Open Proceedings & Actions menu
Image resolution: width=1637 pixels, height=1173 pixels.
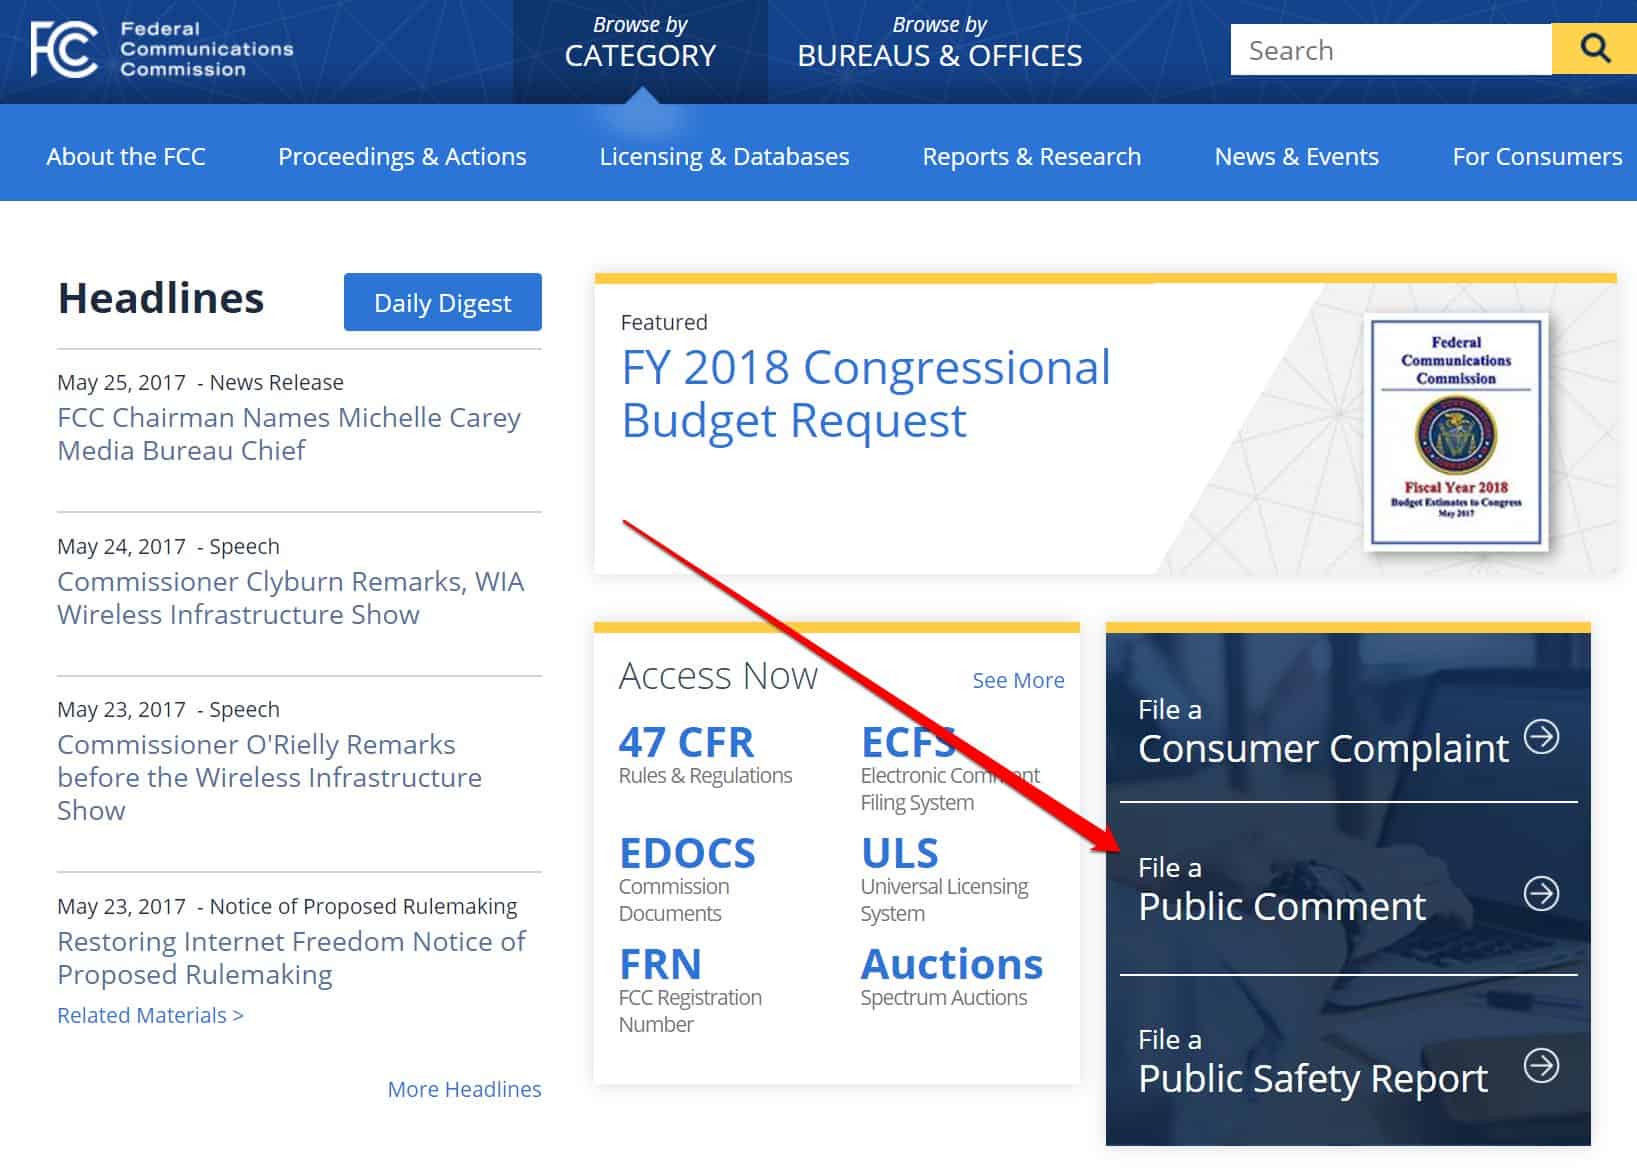tap(402, 156)
